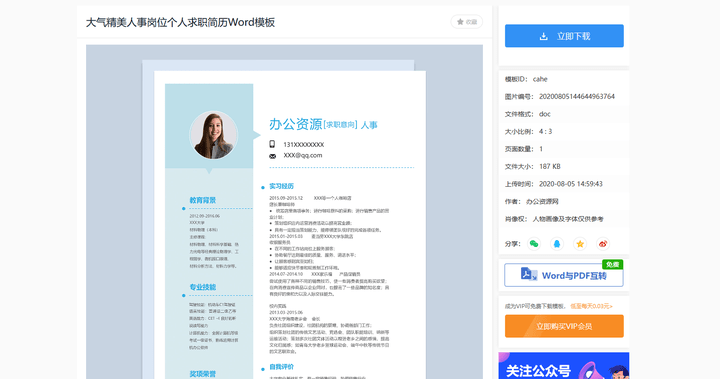Click the 办公资源 name in the resume
The image size is (720, 379).
pos(296,124)
